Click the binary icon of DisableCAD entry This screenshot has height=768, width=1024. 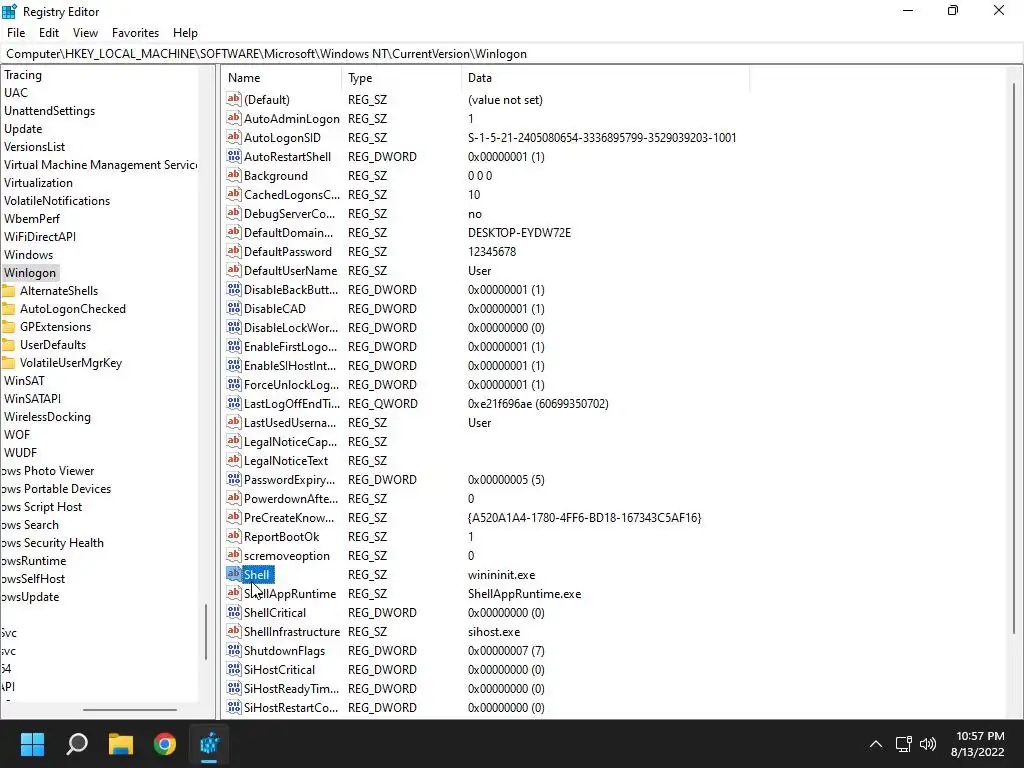[x=234, y=308]
